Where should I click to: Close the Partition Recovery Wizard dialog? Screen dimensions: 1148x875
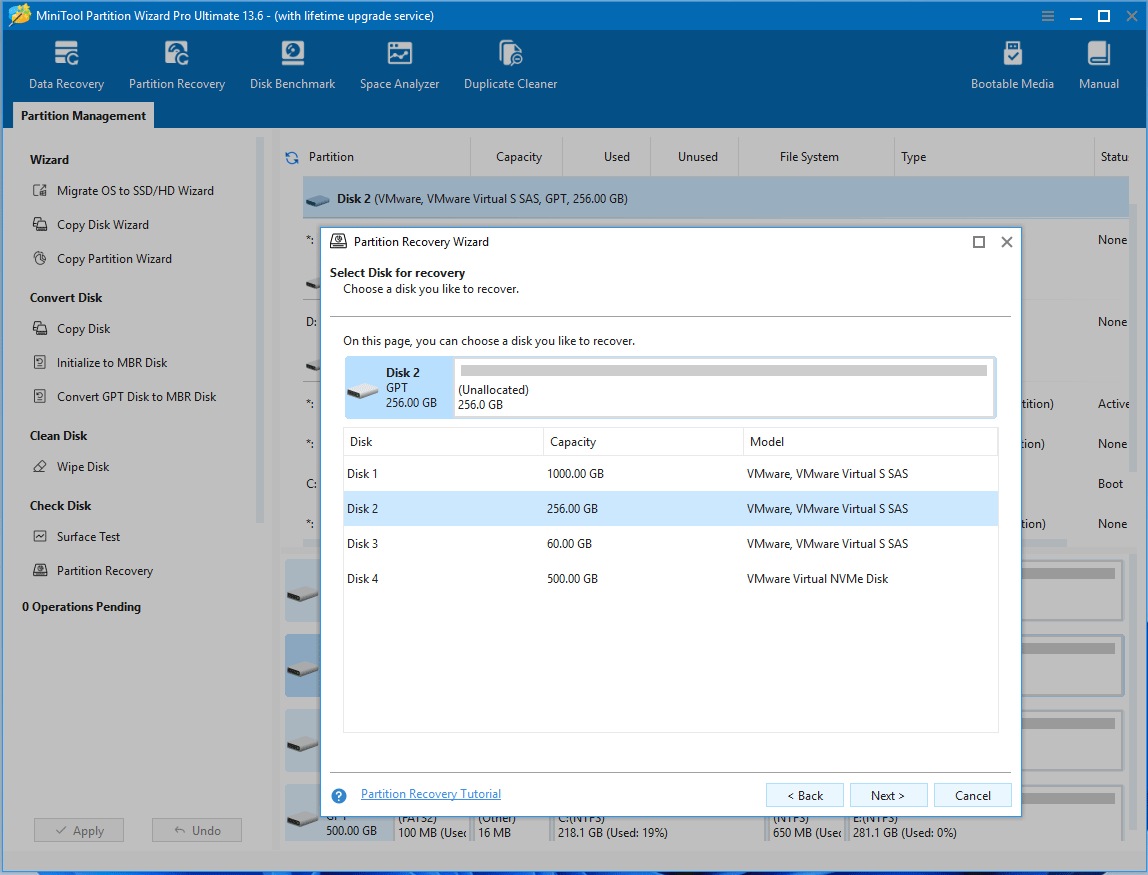(x=1007, y=242)
